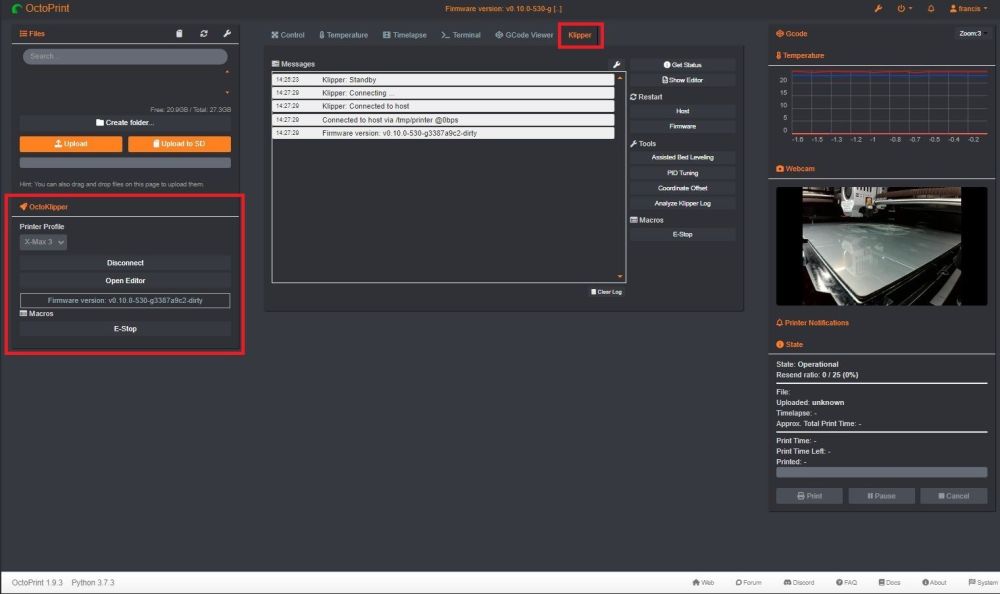The height and width of the screenshot is (594, 1000).
Task: Collapse the Temperature sidebar section
Action: click(x=800, y=56)
